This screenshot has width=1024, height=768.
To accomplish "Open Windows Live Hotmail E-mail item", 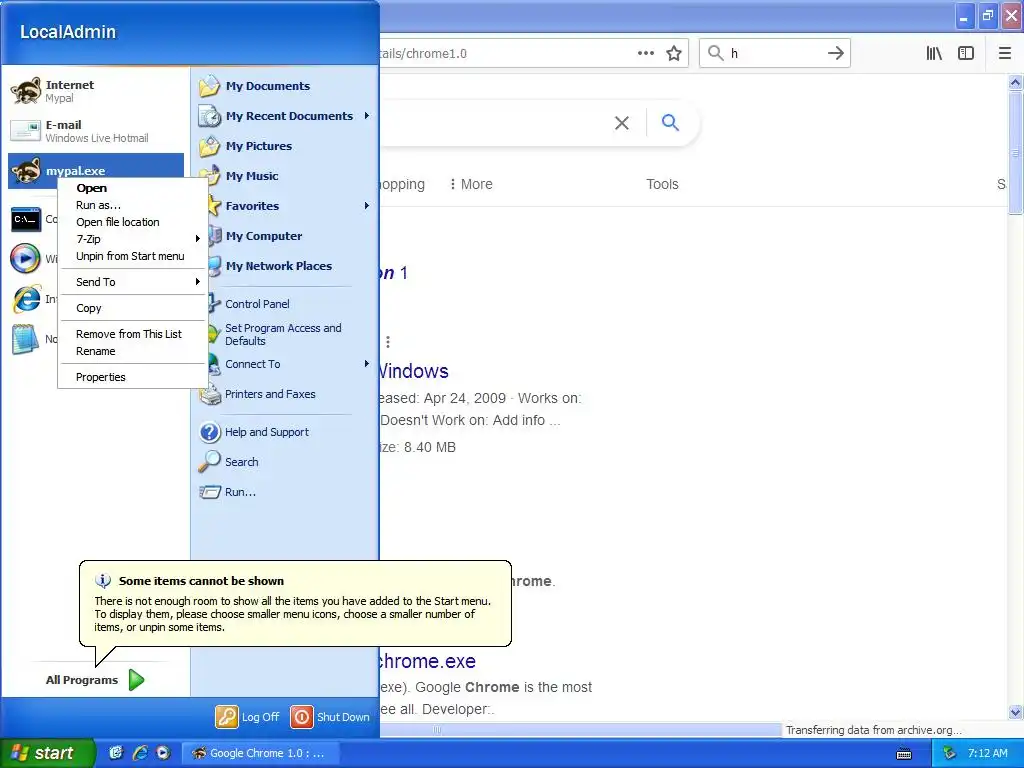I will (x=96, y=131).
